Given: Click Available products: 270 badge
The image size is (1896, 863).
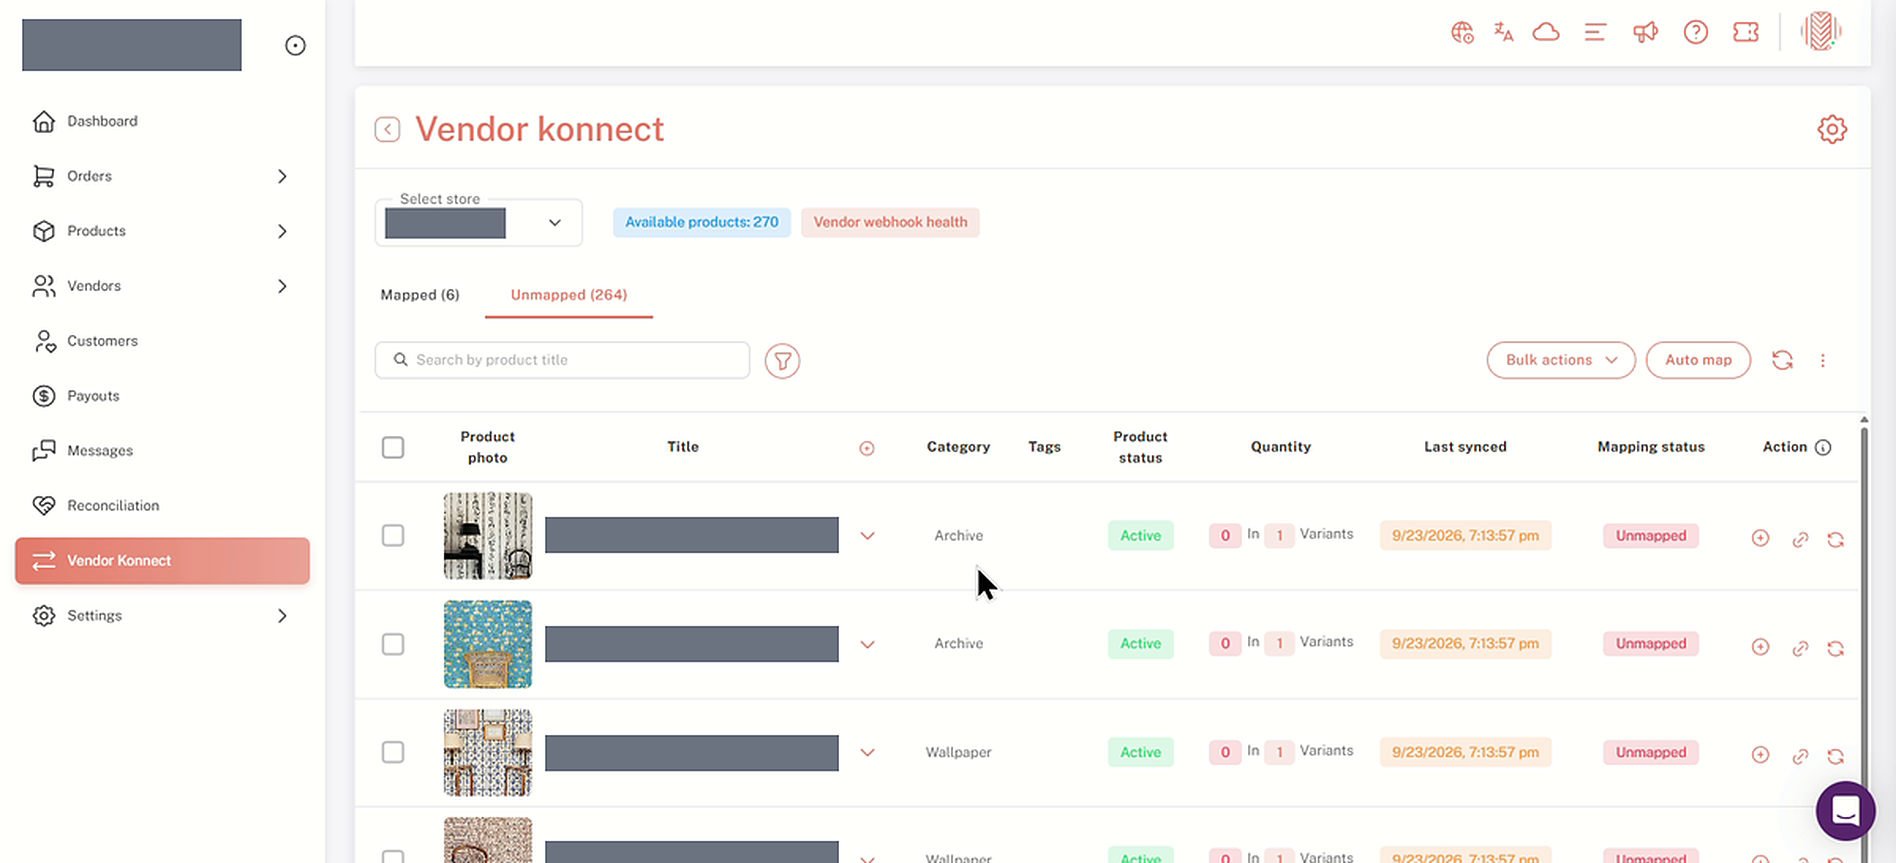Looking at the screenshot, I should 702,222.
